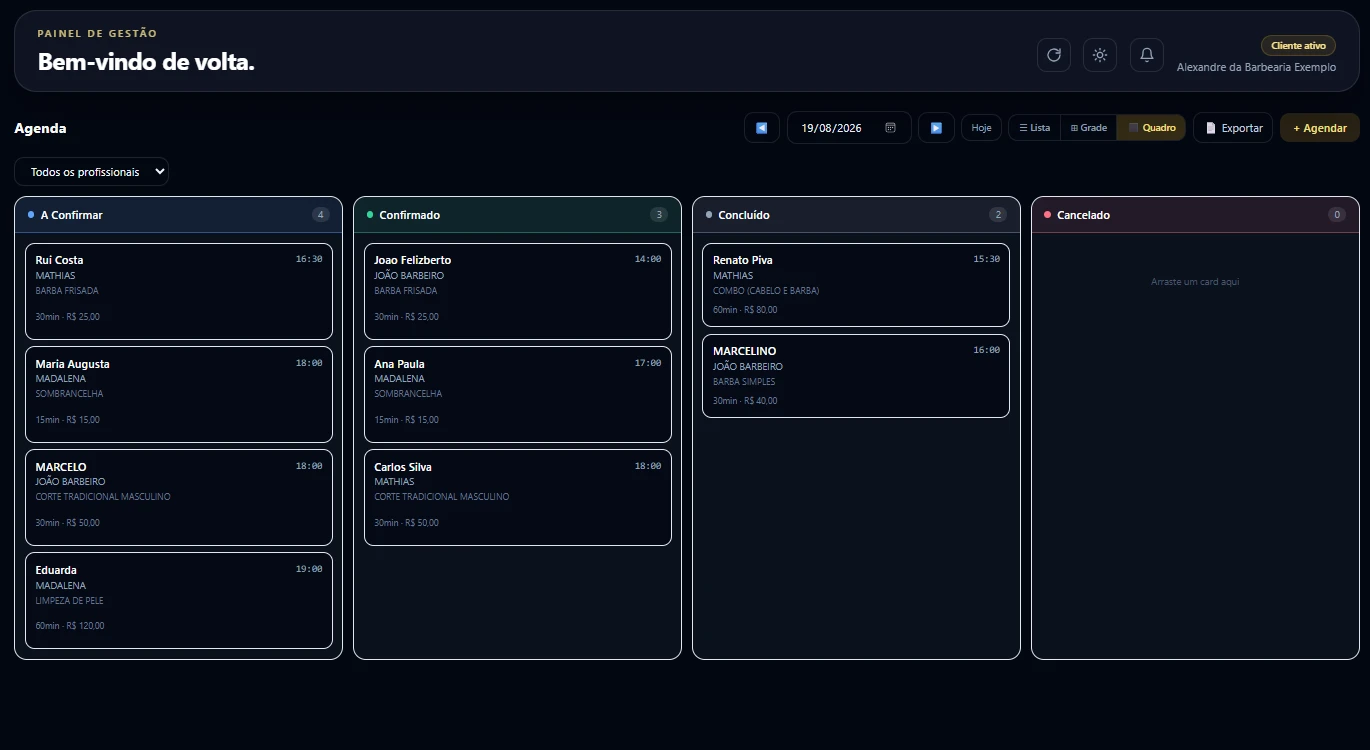Image resolution: width=1370 pixels, height=750 pixels.
Task: Open notifications bell icon
Action: [1147, 55]
